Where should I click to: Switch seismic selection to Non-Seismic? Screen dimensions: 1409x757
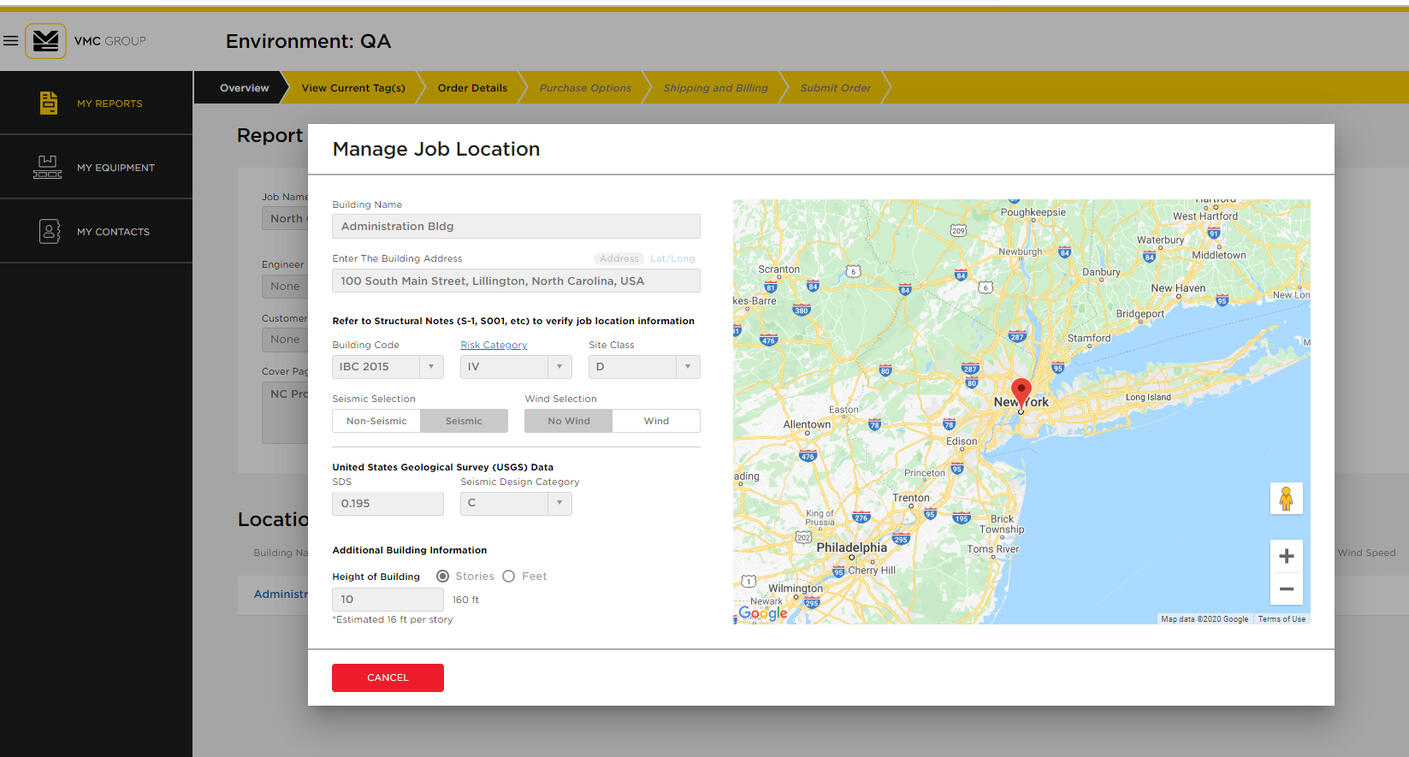pyautogui.click(x=376, y=421)
